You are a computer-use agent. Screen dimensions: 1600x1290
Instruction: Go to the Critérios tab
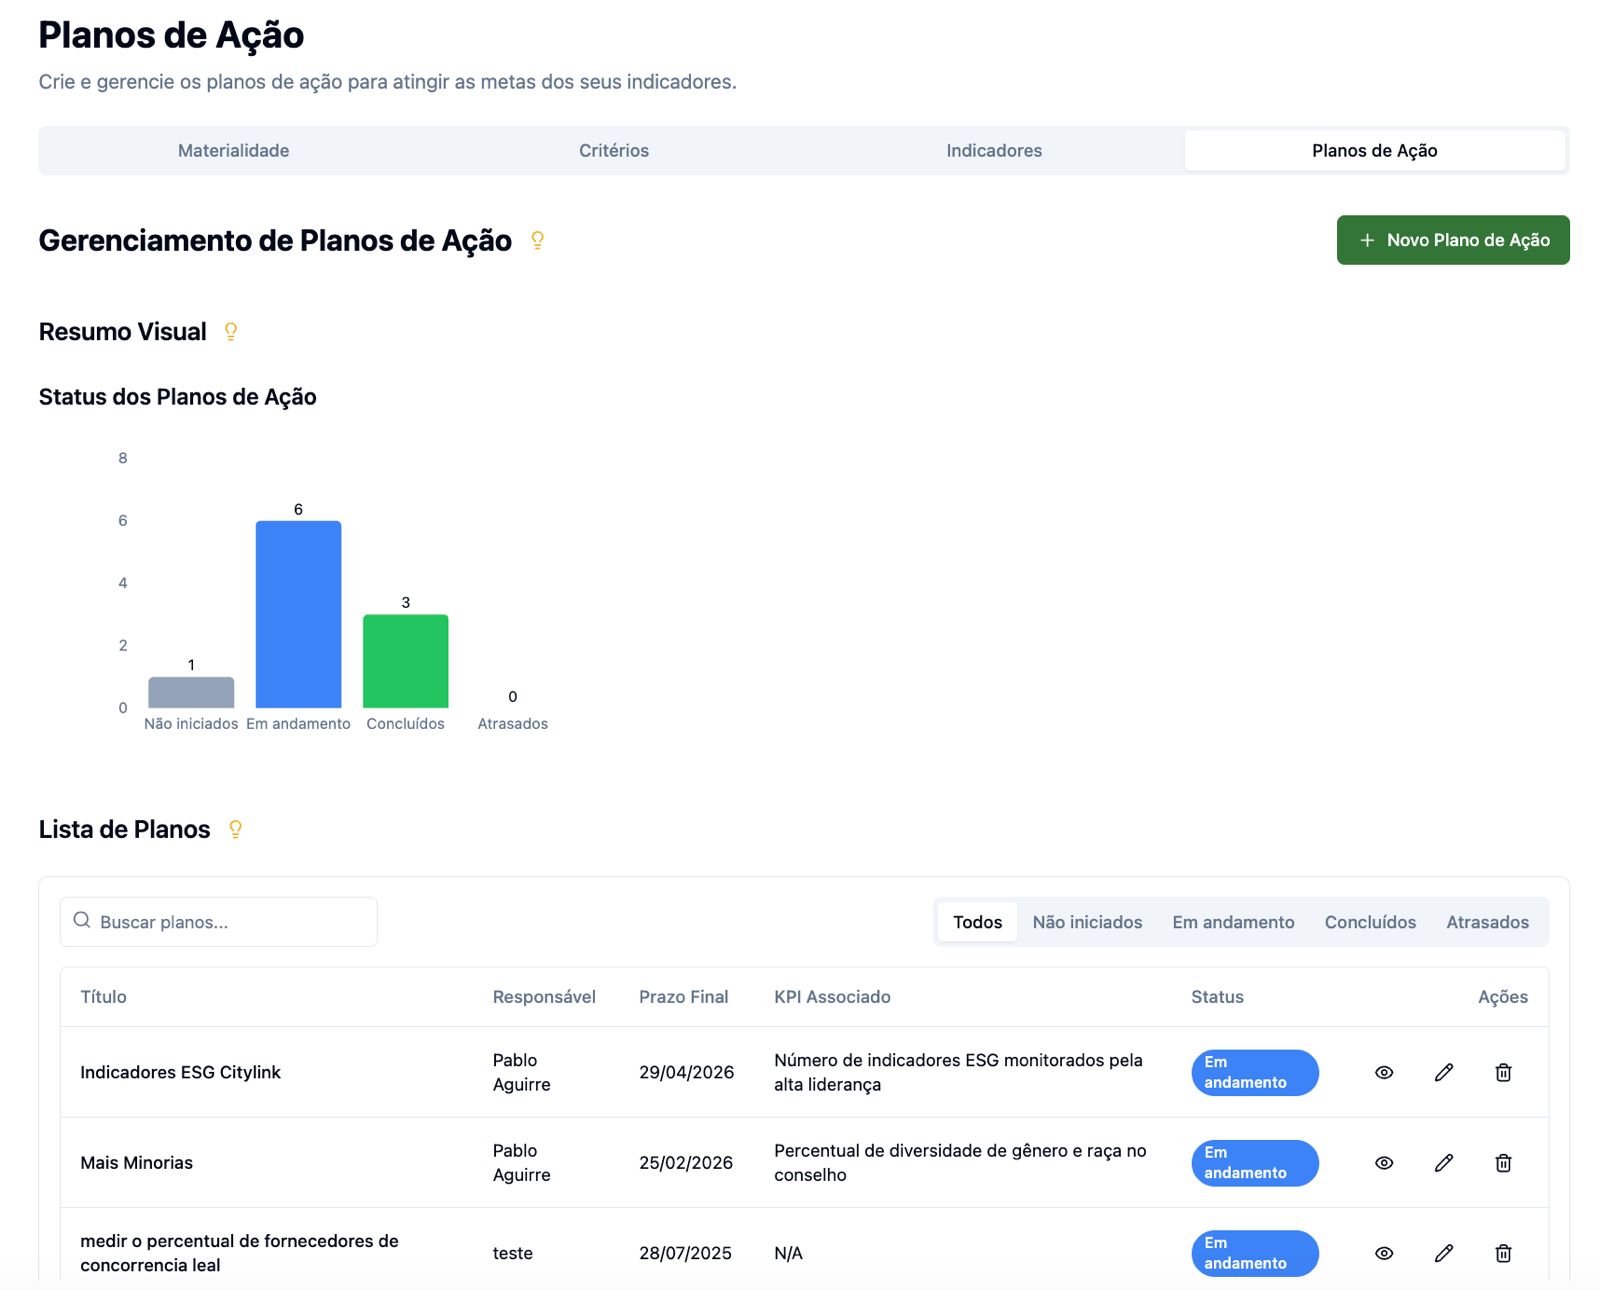(614, 151)
